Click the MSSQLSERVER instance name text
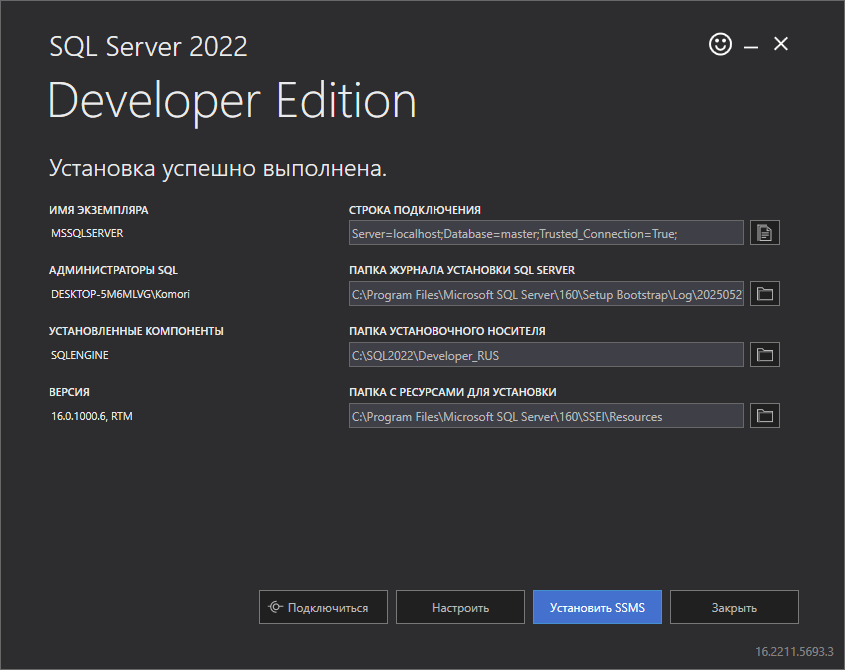Viewport: 845px width, 670px height. tap(87, 233)
